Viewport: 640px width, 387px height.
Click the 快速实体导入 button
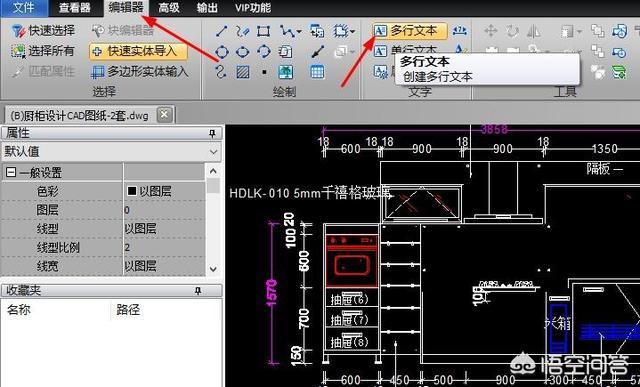coord(138,52)
